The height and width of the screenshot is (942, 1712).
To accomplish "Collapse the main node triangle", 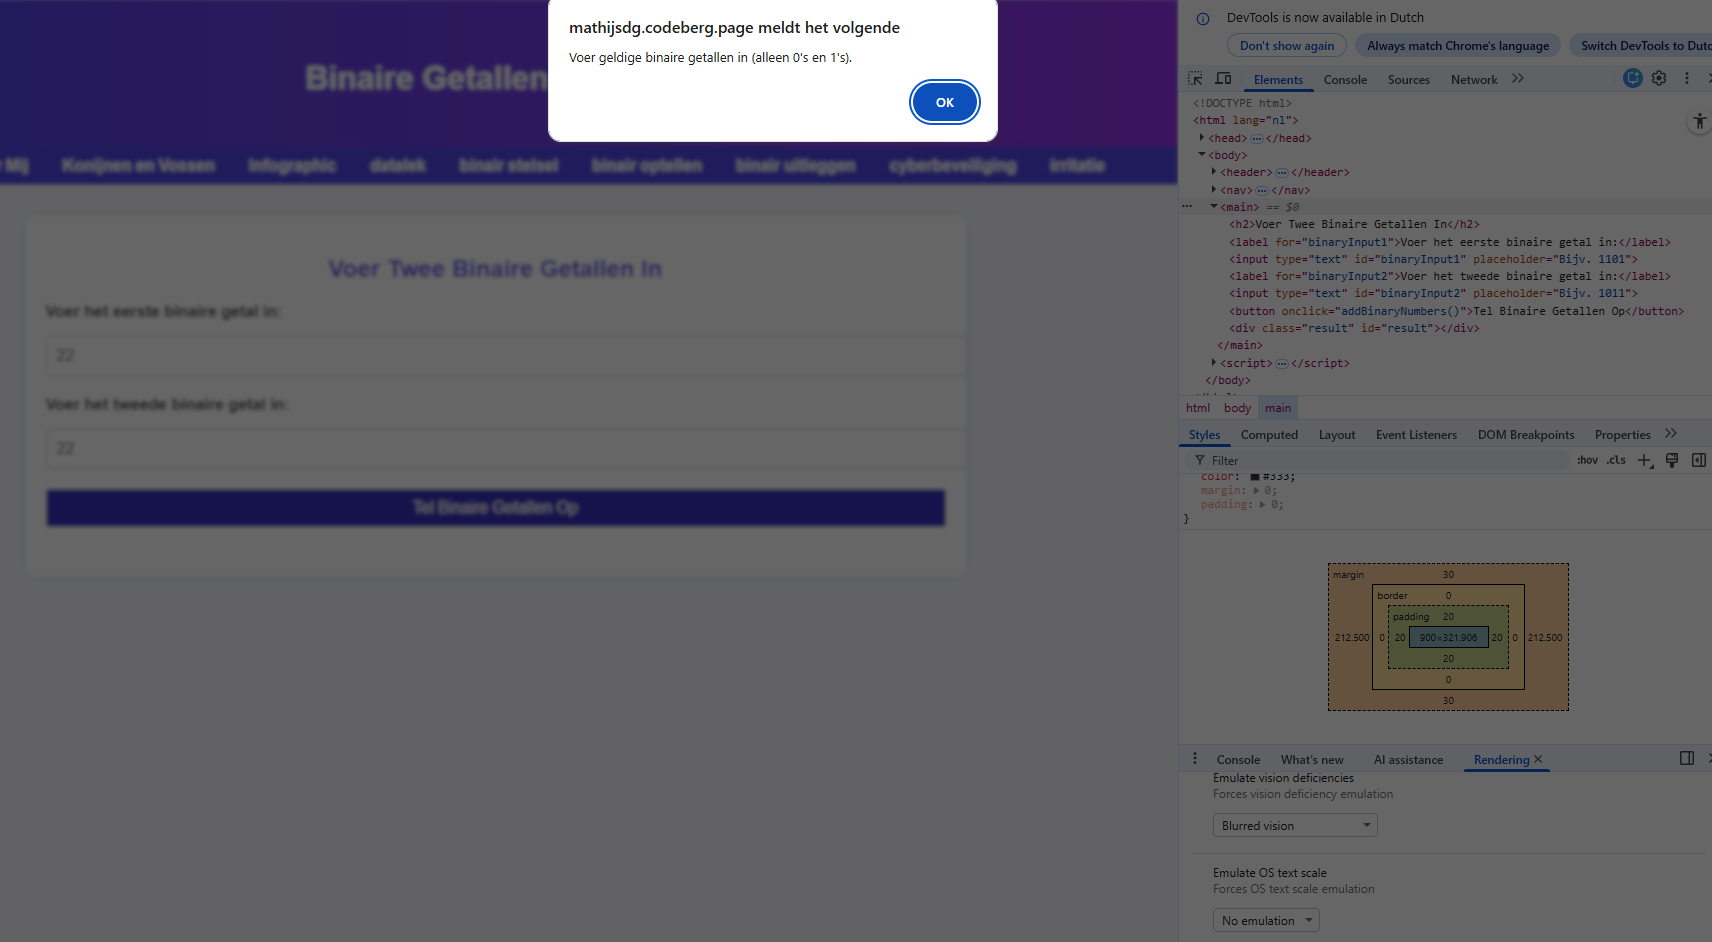I will (1214, 207).
